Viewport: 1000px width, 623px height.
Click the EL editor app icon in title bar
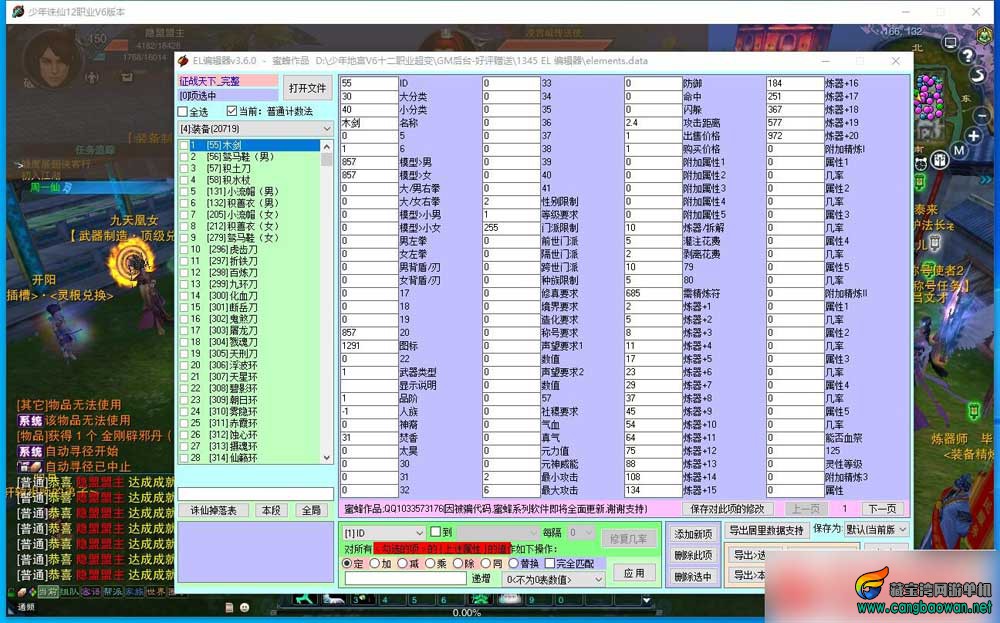click(184, 61)
